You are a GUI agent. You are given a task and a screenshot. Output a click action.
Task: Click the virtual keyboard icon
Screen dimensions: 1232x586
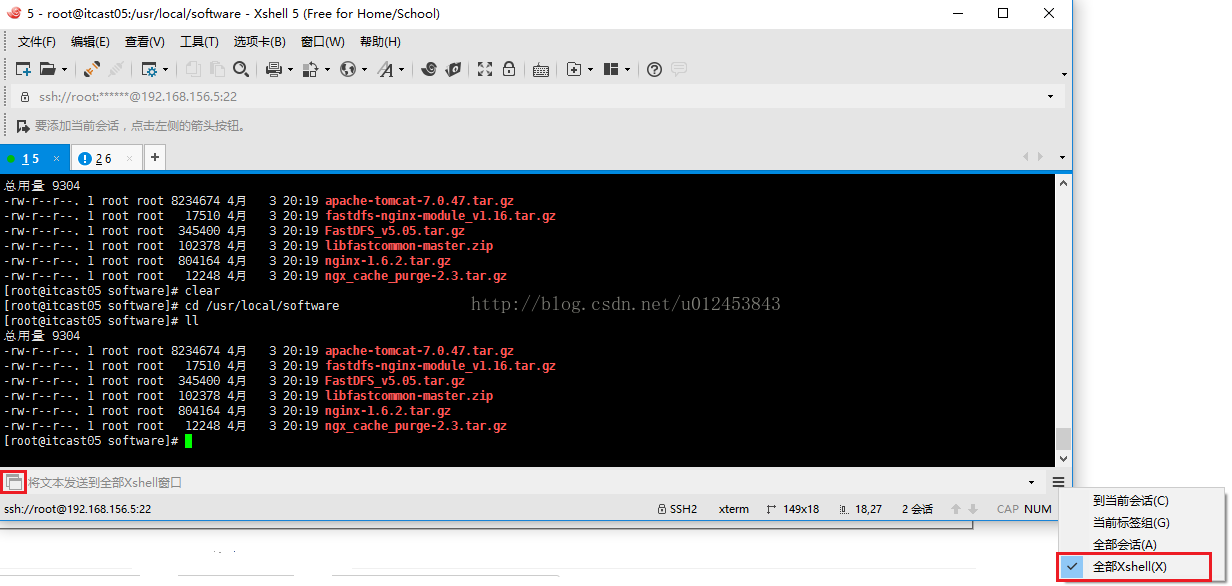(541, 70)
